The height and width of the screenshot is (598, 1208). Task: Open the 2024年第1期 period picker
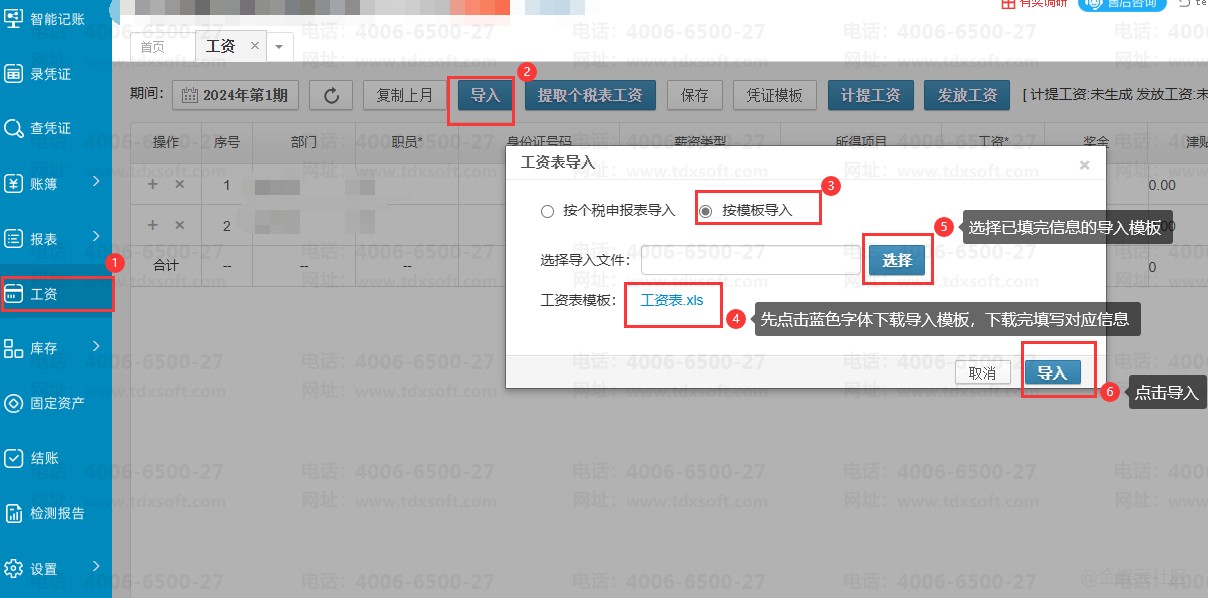click(x=235, y=96)
